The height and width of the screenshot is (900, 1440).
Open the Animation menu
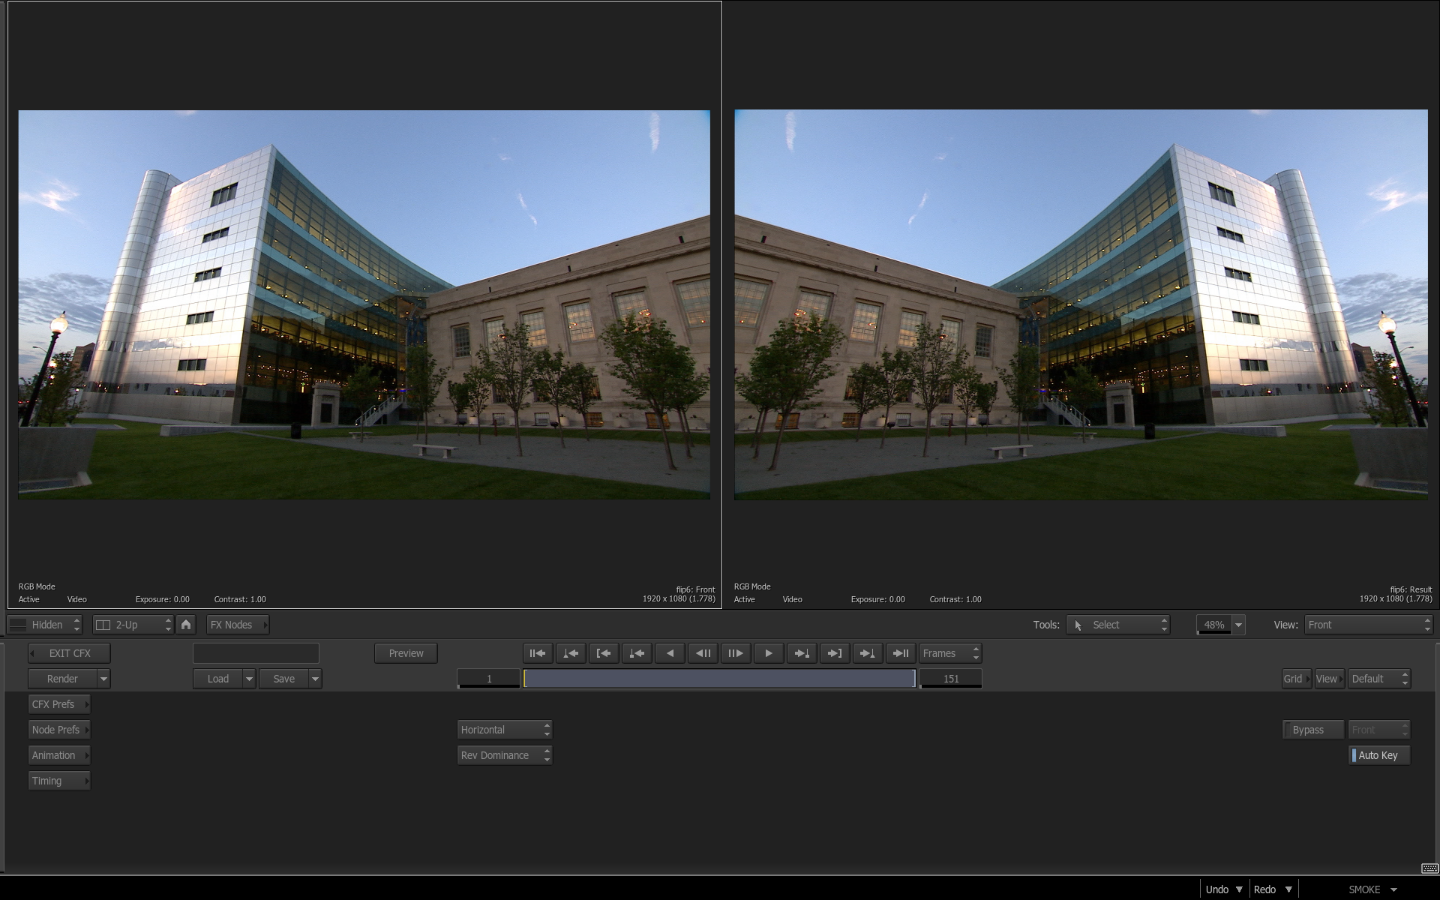click(59, 756)
